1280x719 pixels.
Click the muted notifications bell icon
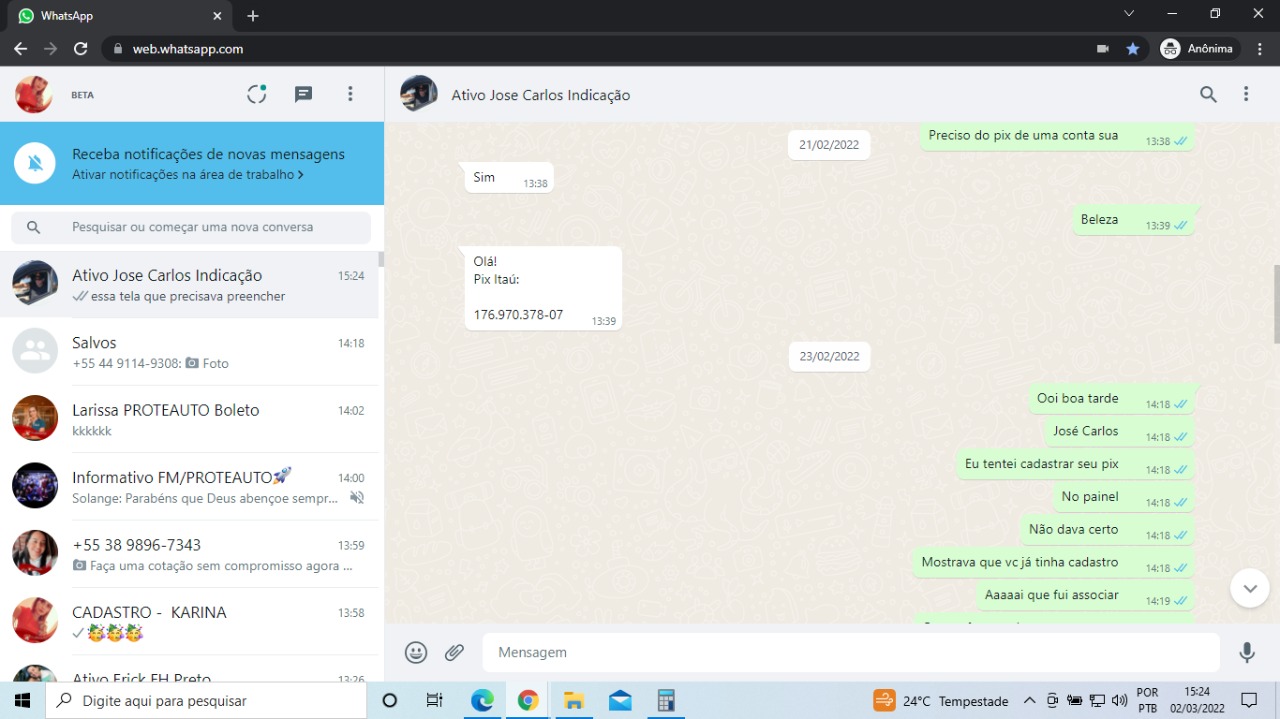(x=35, y=163)
